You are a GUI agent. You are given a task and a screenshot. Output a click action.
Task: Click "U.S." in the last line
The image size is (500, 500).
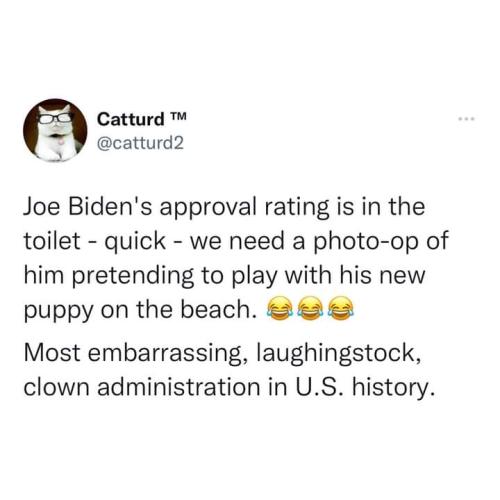[320, 387]
